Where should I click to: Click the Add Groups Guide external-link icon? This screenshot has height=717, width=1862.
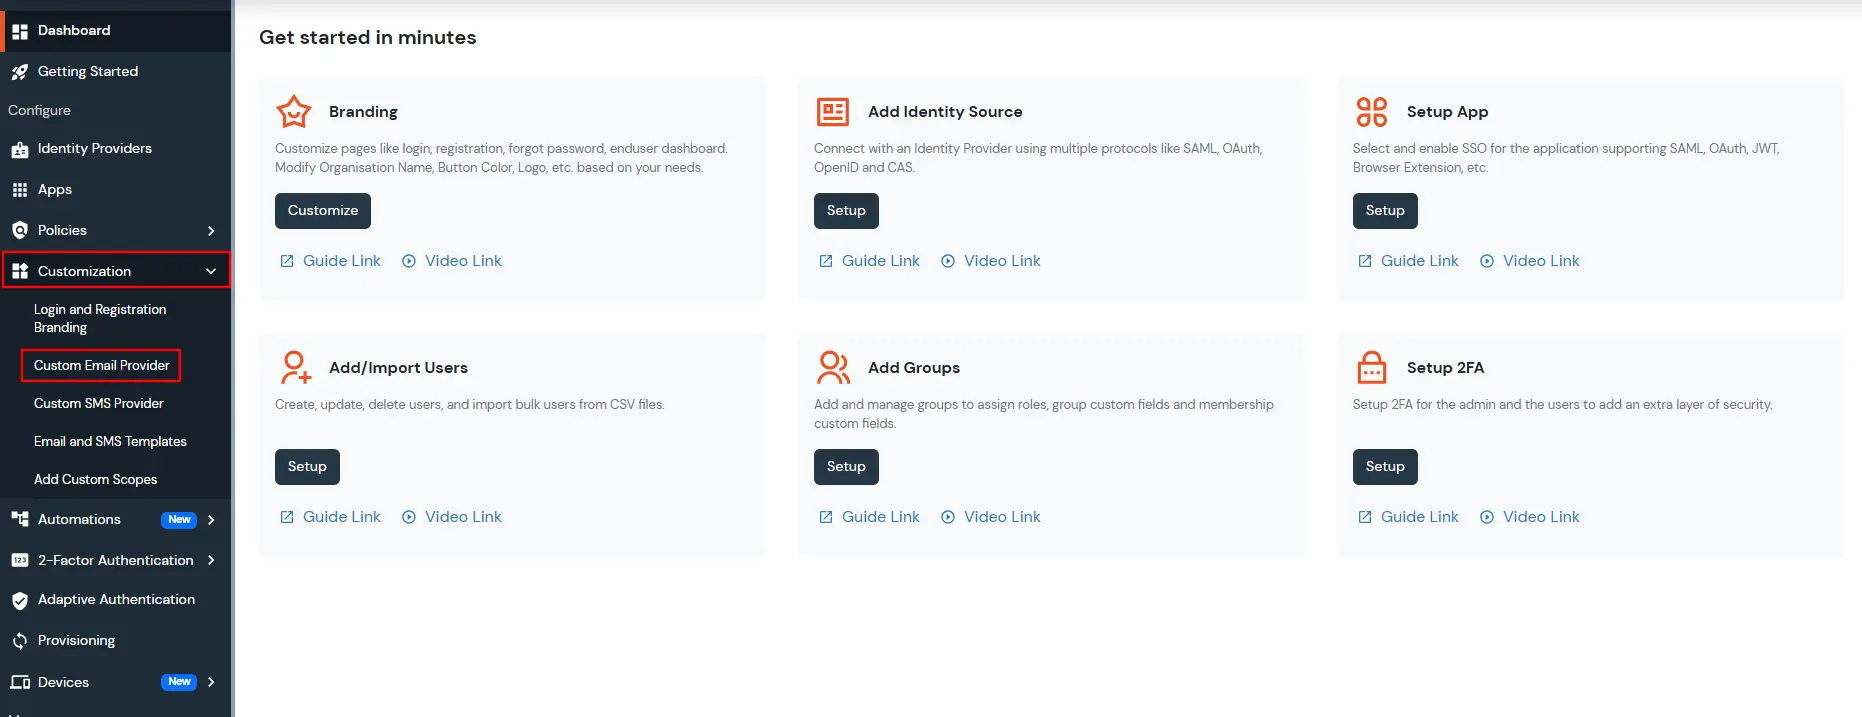point(826,517)
